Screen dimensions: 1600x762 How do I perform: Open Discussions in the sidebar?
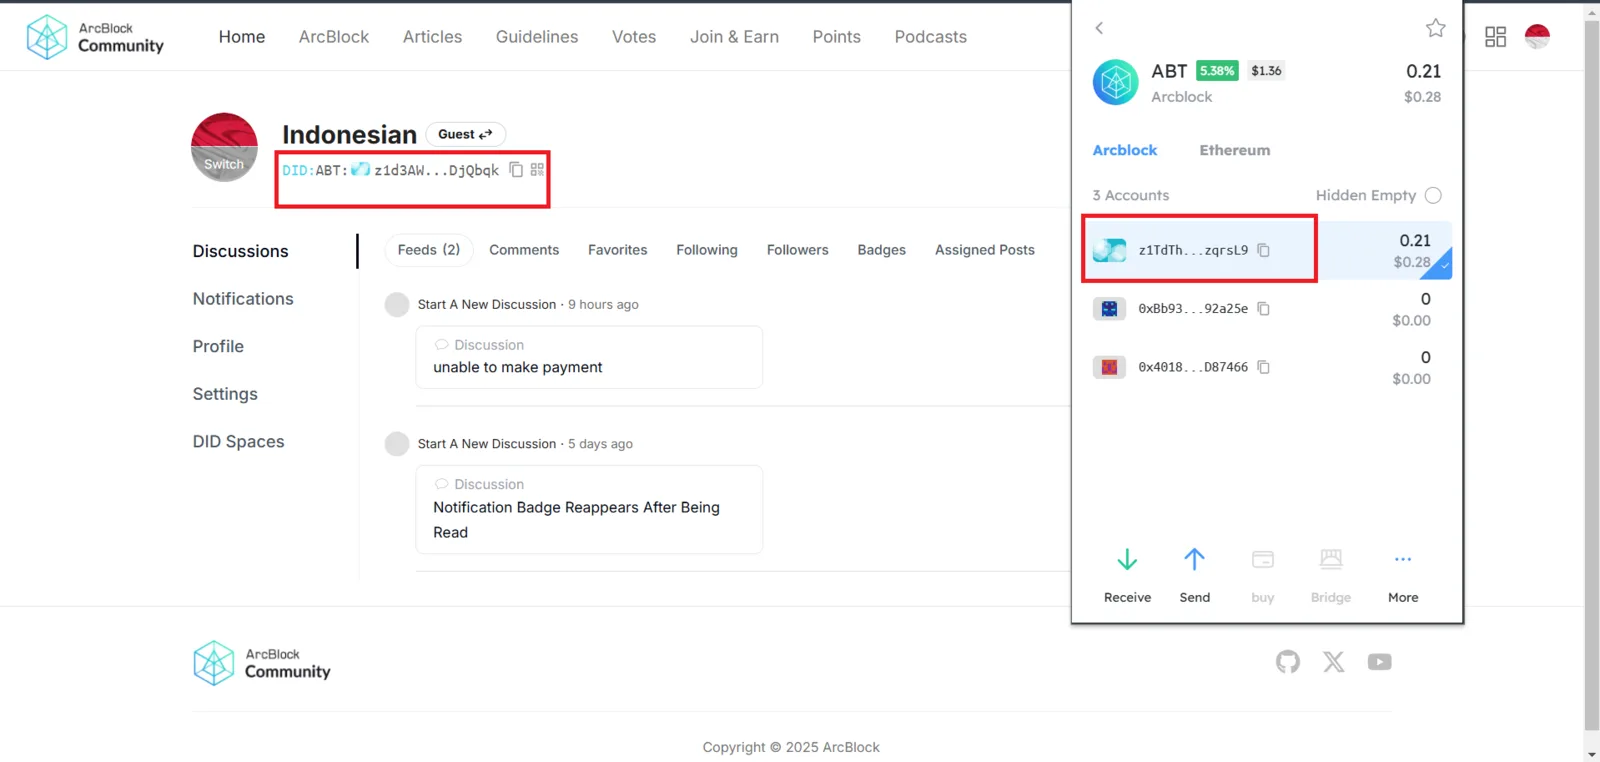click(241, 251)
